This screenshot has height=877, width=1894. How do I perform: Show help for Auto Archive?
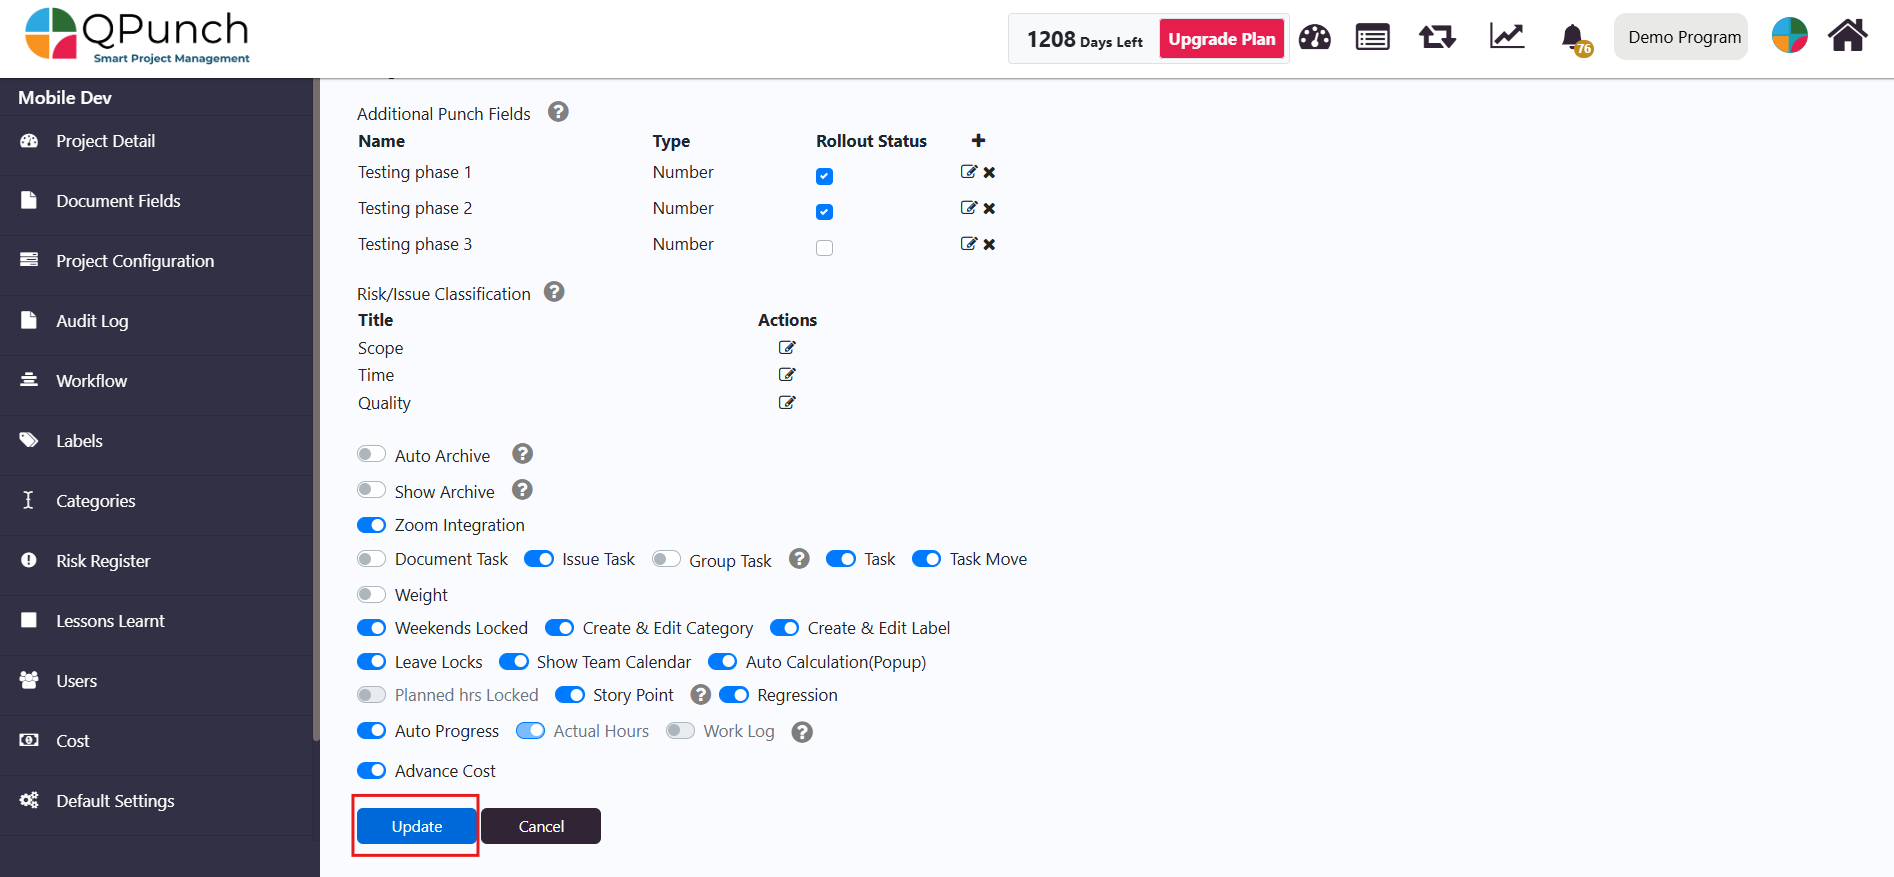[522, 454]
